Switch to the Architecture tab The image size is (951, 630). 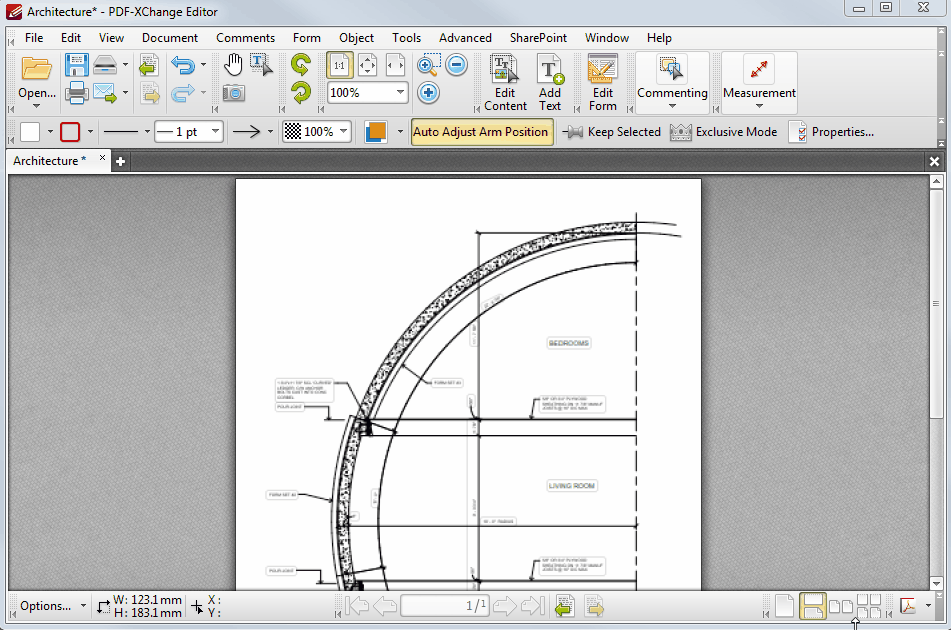pos(50,160)
